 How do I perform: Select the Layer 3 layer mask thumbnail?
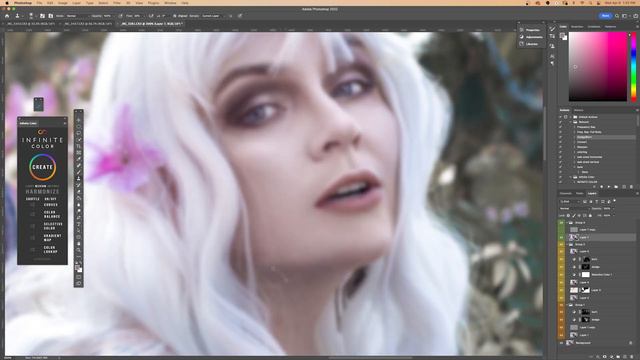[586, 290]
